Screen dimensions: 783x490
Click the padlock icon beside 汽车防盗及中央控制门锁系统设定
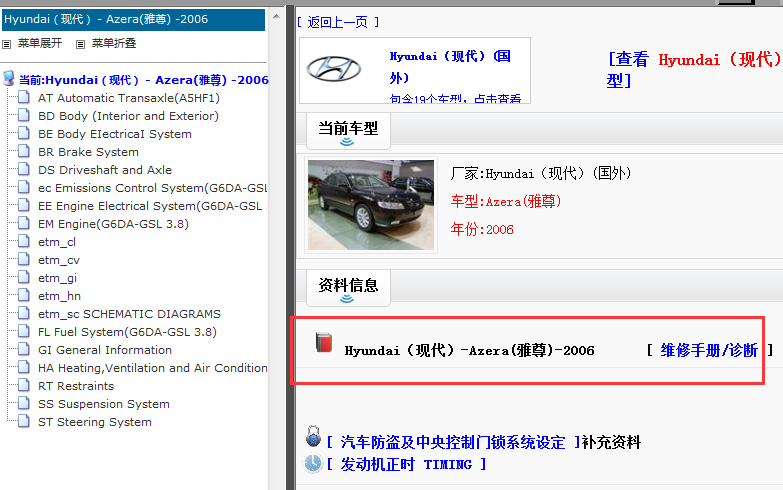pyautogui.click(x=313, y=436)
